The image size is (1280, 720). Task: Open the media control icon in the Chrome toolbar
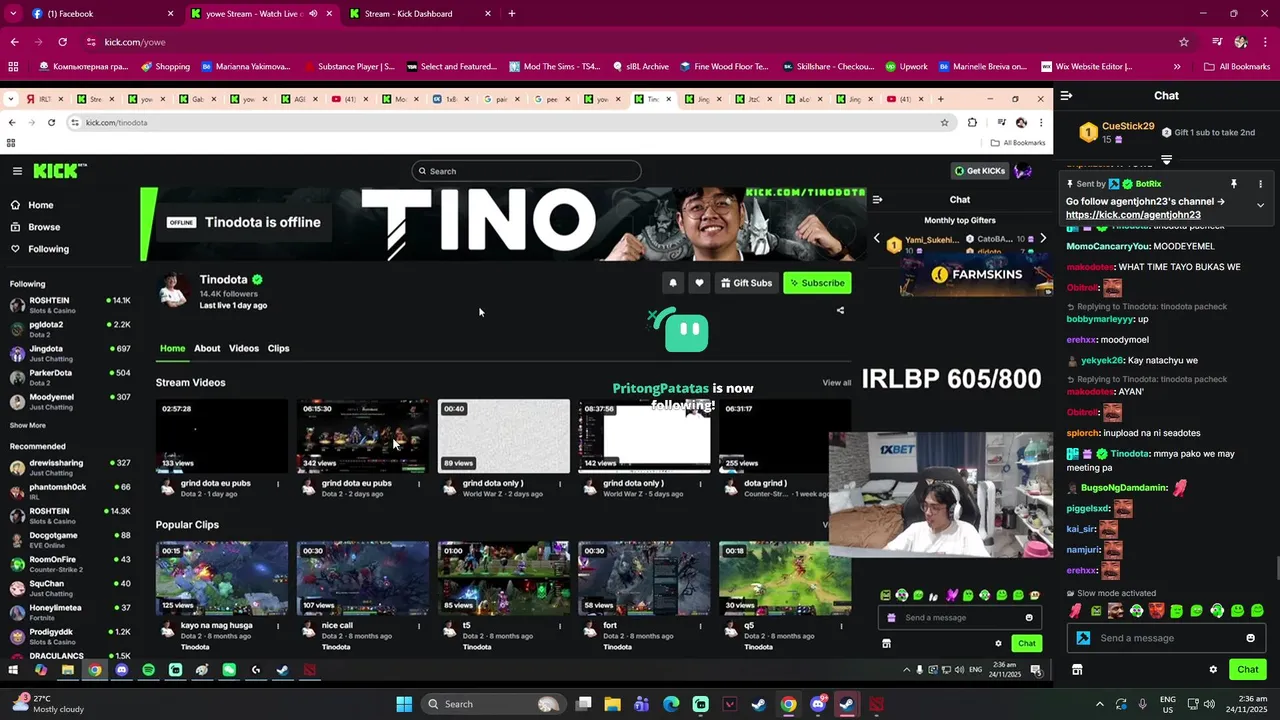pos(1217,42)
